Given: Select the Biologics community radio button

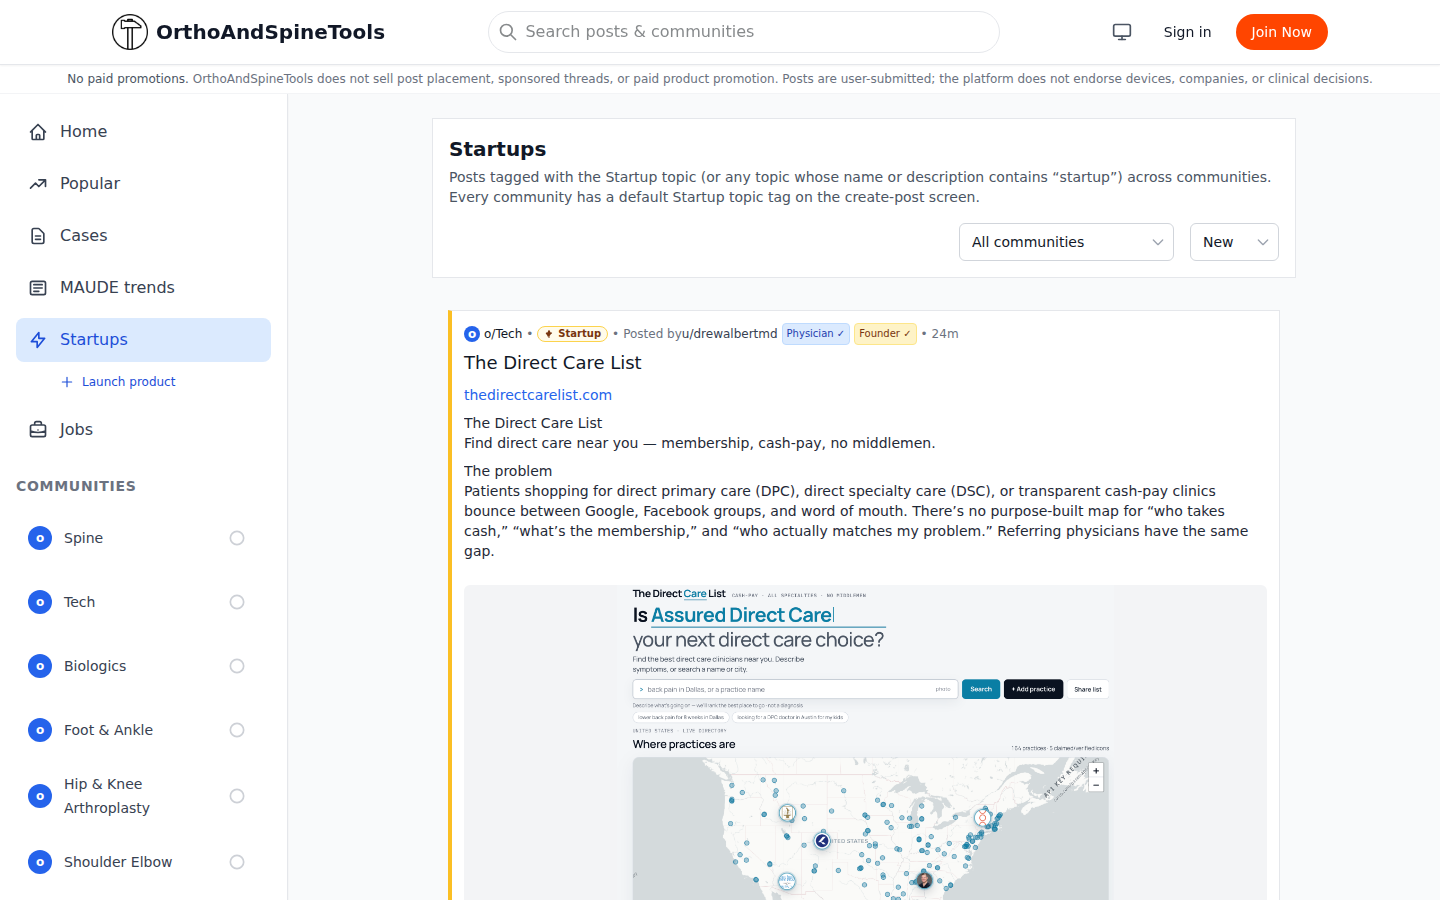Looking at the screenshot, I should tap(237, 666).
